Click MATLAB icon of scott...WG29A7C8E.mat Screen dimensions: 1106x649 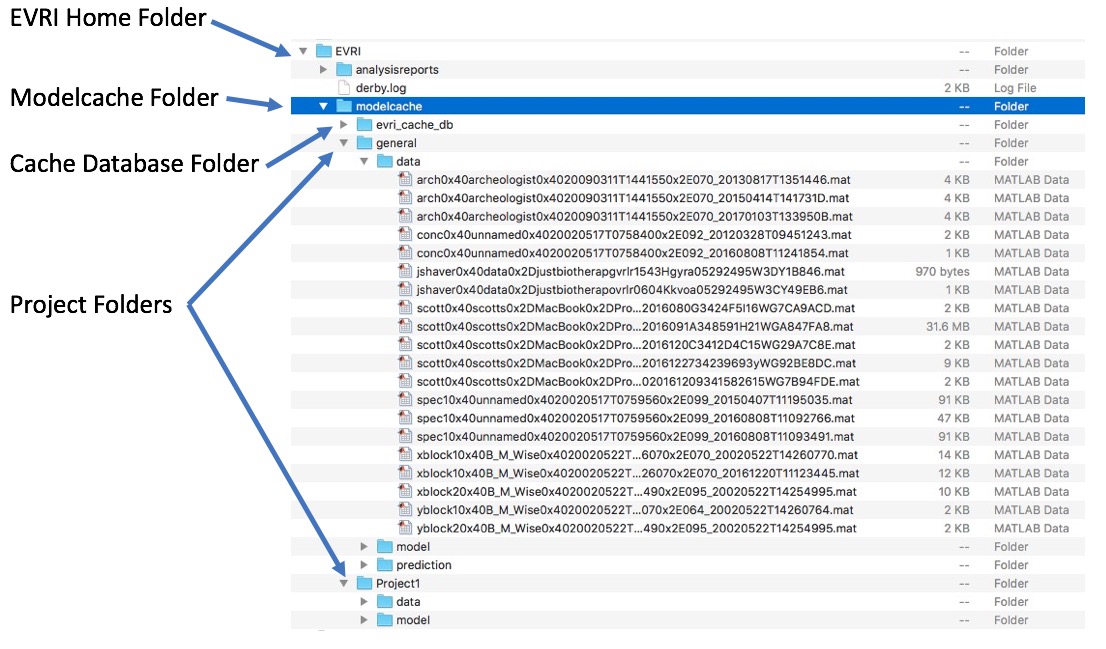[x=405, y=344]
